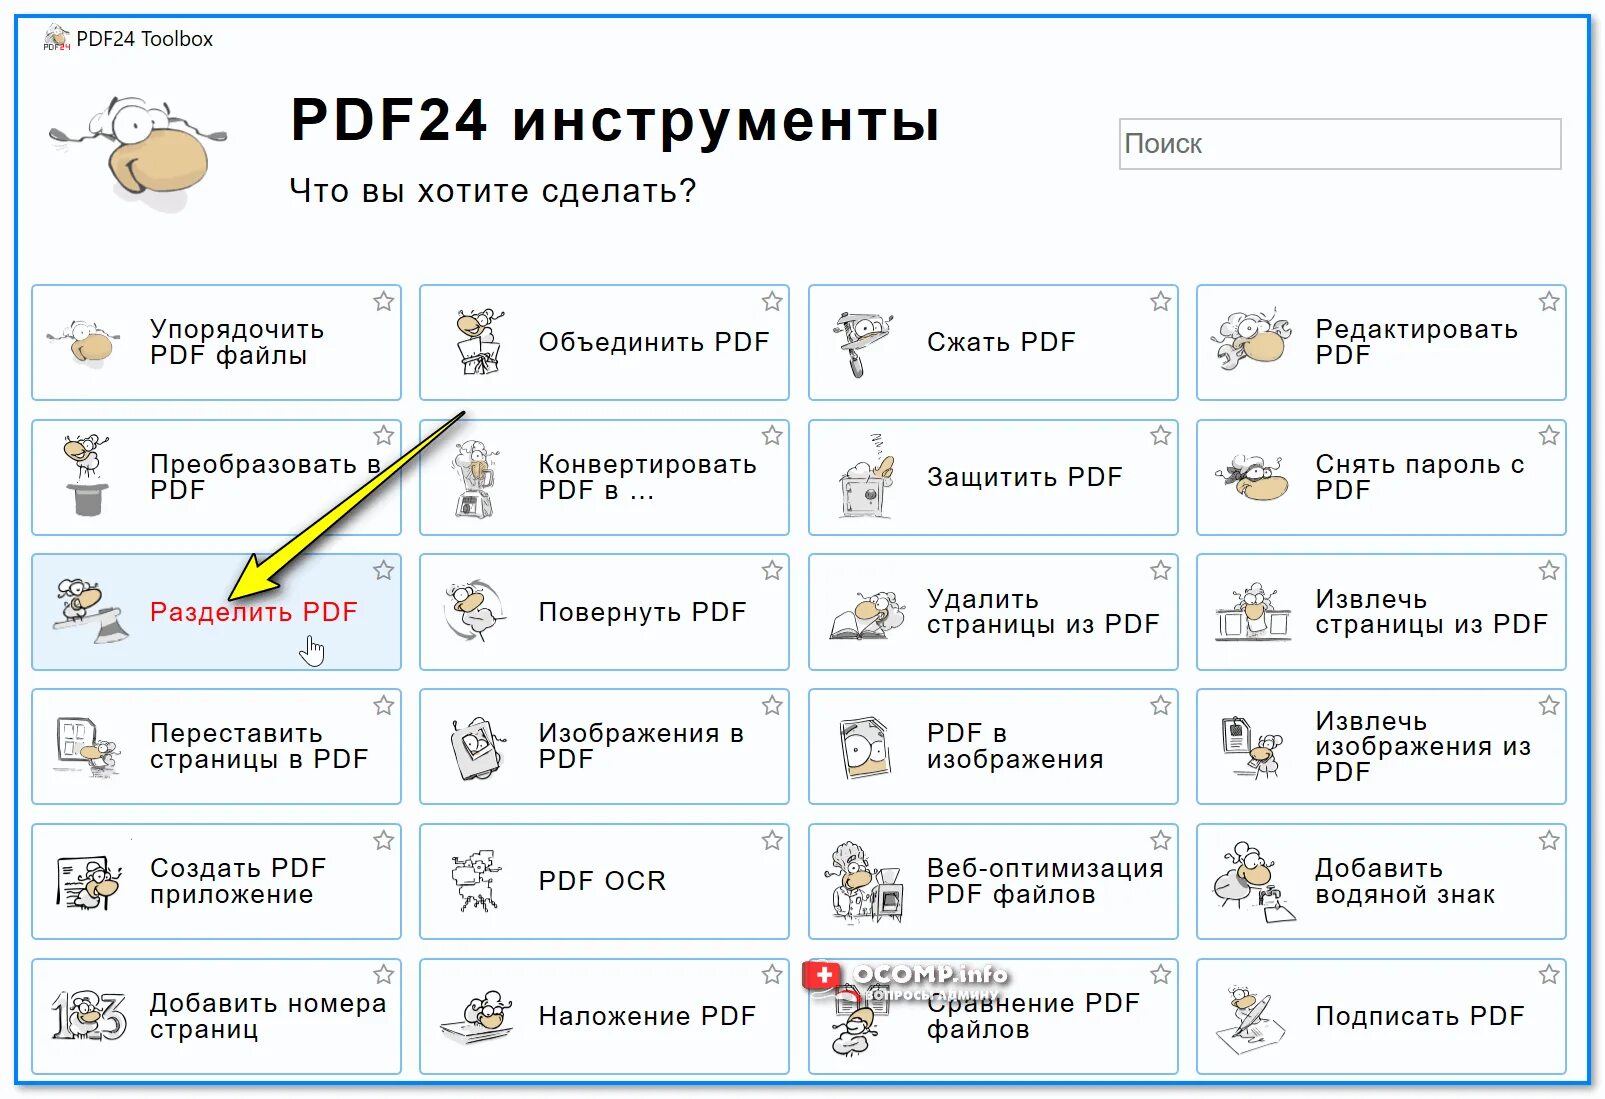Star the Добавить номера страниц tool
This screenshot has width=1605, height=1099.
pos(383,974)
